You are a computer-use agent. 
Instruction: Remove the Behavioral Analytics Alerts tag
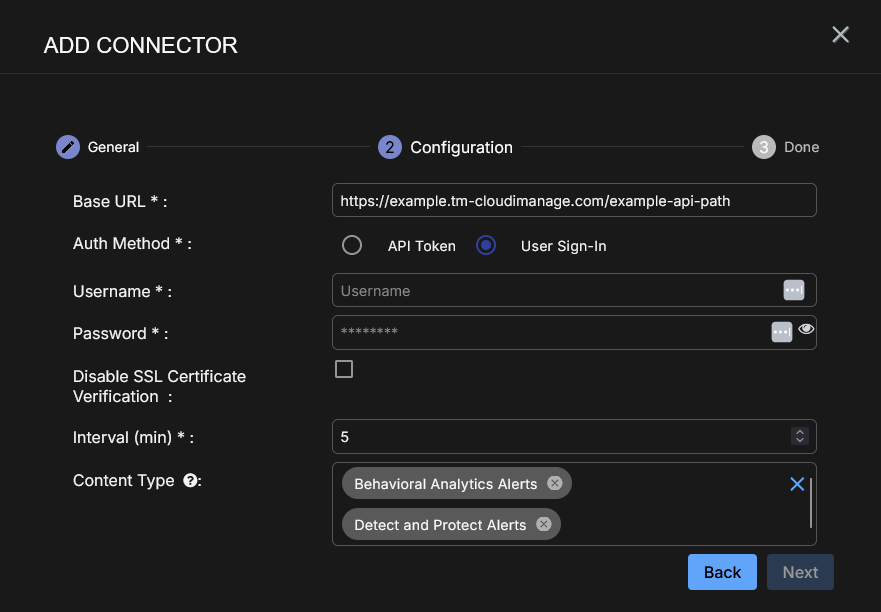point(555,484)
